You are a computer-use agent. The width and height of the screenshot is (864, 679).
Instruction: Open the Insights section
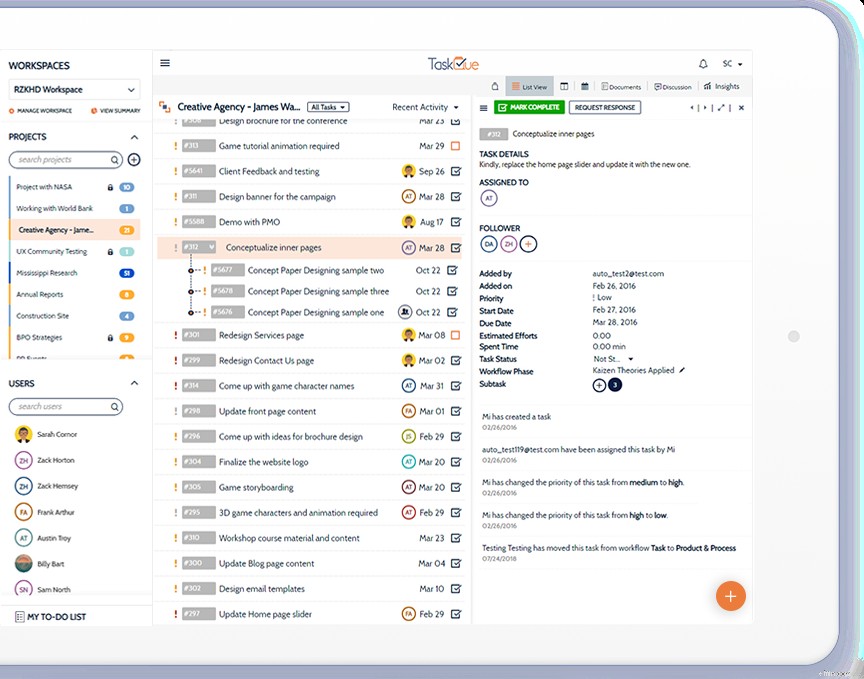pyautogui.click(x=722, y=87)
